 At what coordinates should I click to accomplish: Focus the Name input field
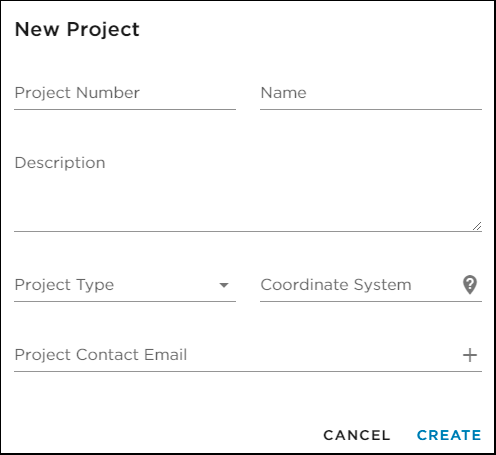(x=371, y=93)
